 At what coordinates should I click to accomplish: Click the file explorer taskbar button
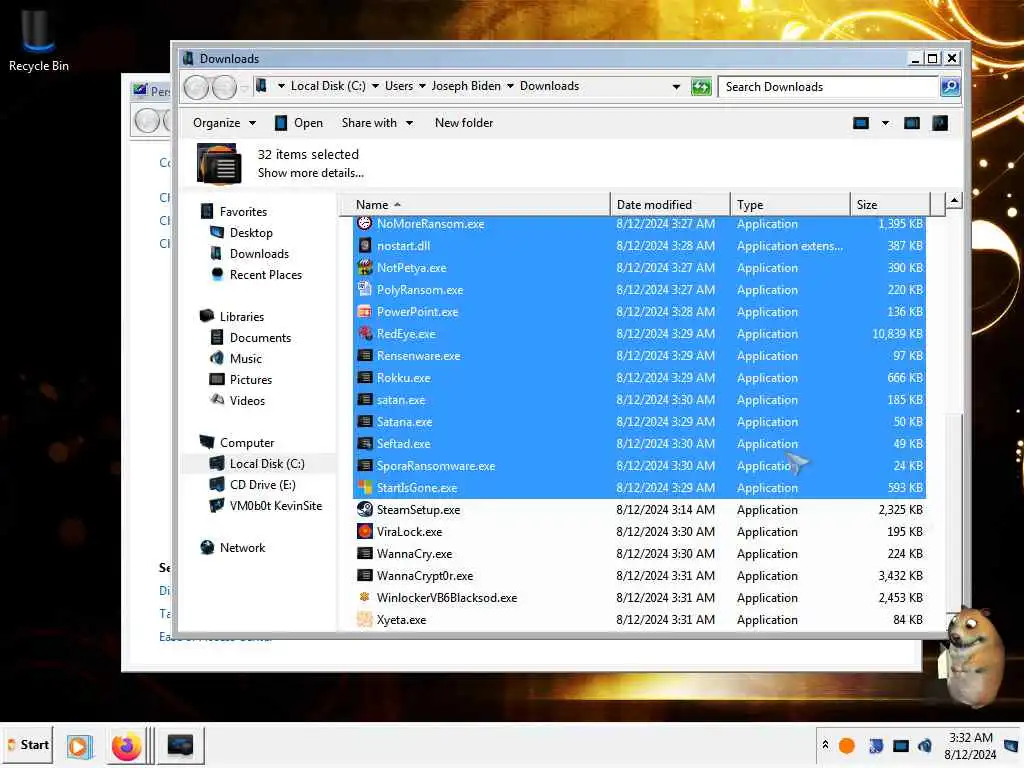(x=180, y=746)
